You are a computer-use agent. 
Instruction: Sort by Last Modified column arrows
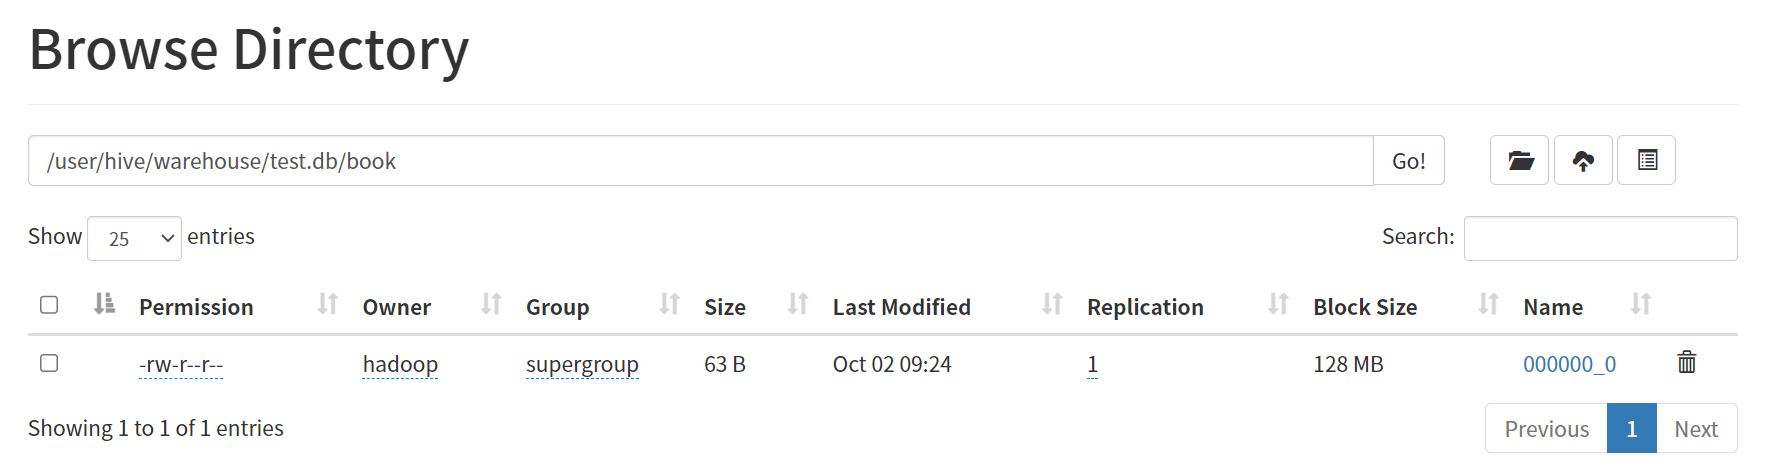(1051, 304)
